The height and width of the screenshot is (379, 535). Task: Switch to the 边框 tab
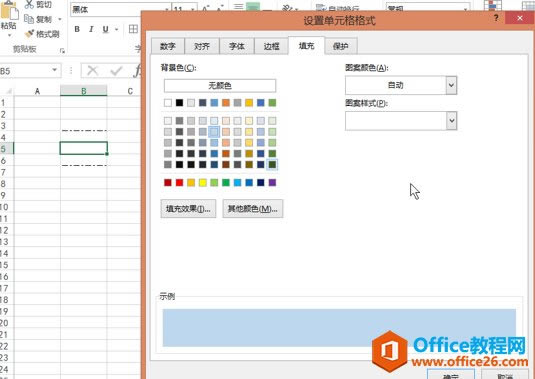point(272,46)
